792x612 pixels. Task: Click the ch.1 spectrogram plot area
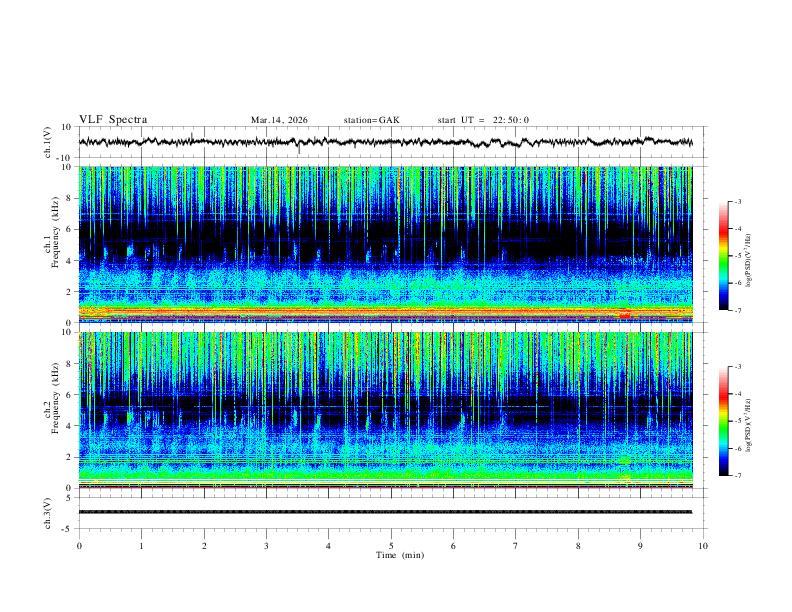point(385,244)
